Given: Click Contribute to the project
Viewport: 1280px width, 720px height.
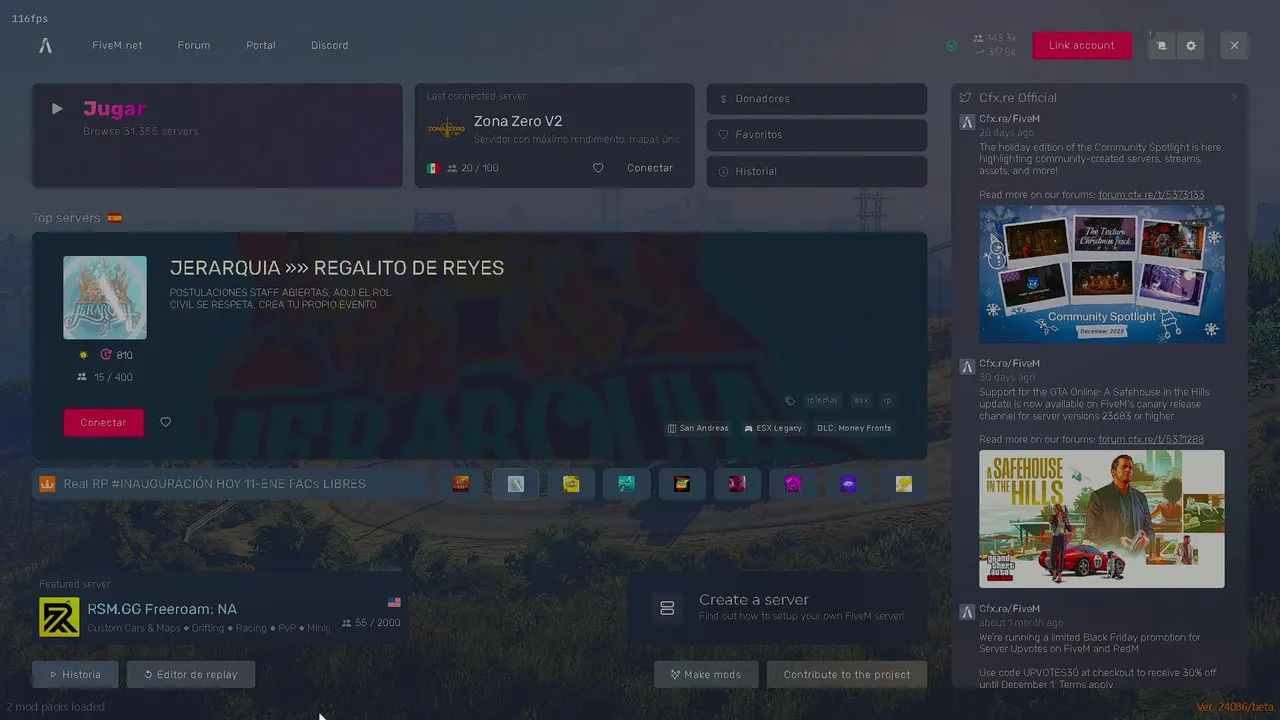Looking at the screenshot, I should pos(847,674).
